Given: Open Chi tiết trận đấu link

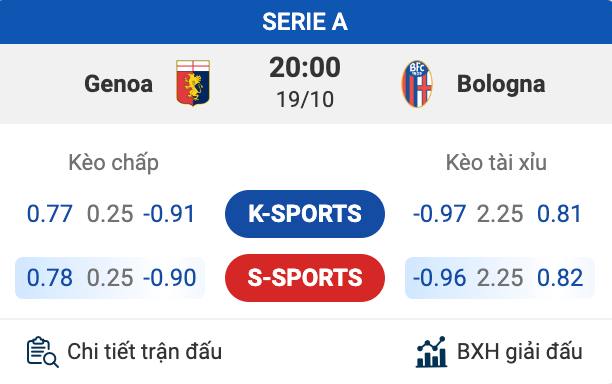Looking at the screenshot, I should [x=144, y=351].
